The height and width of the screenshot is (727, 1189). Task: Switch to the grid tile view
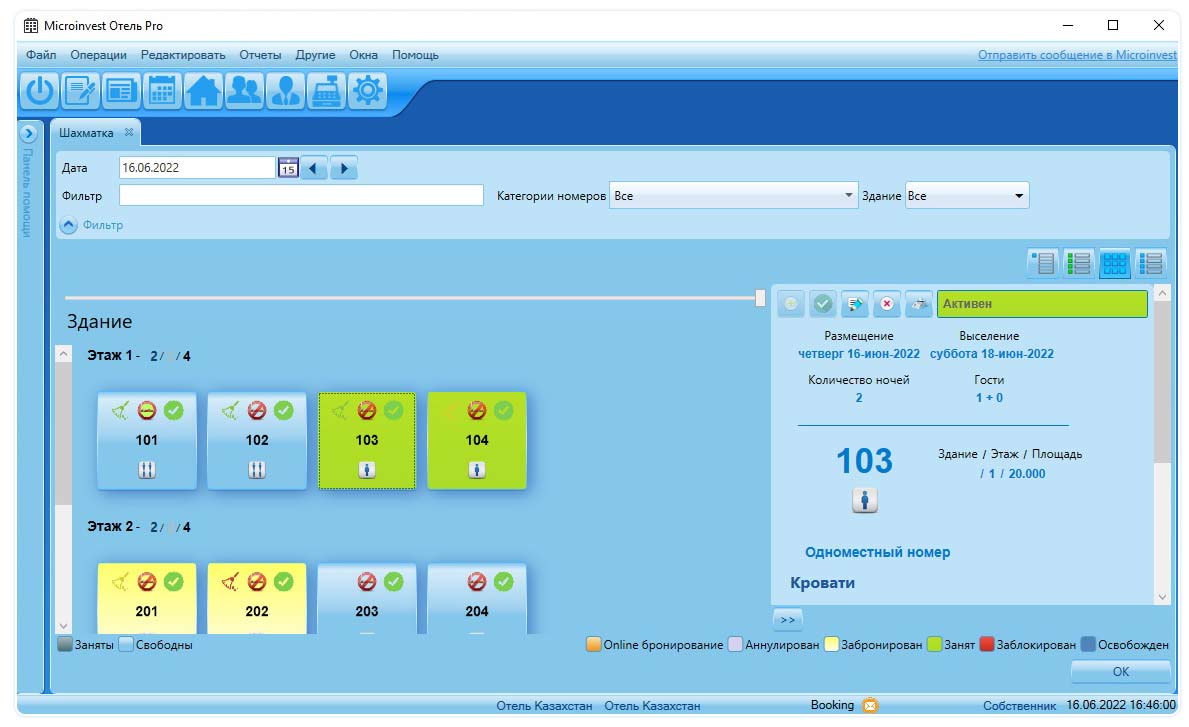tap(1114, 264)
